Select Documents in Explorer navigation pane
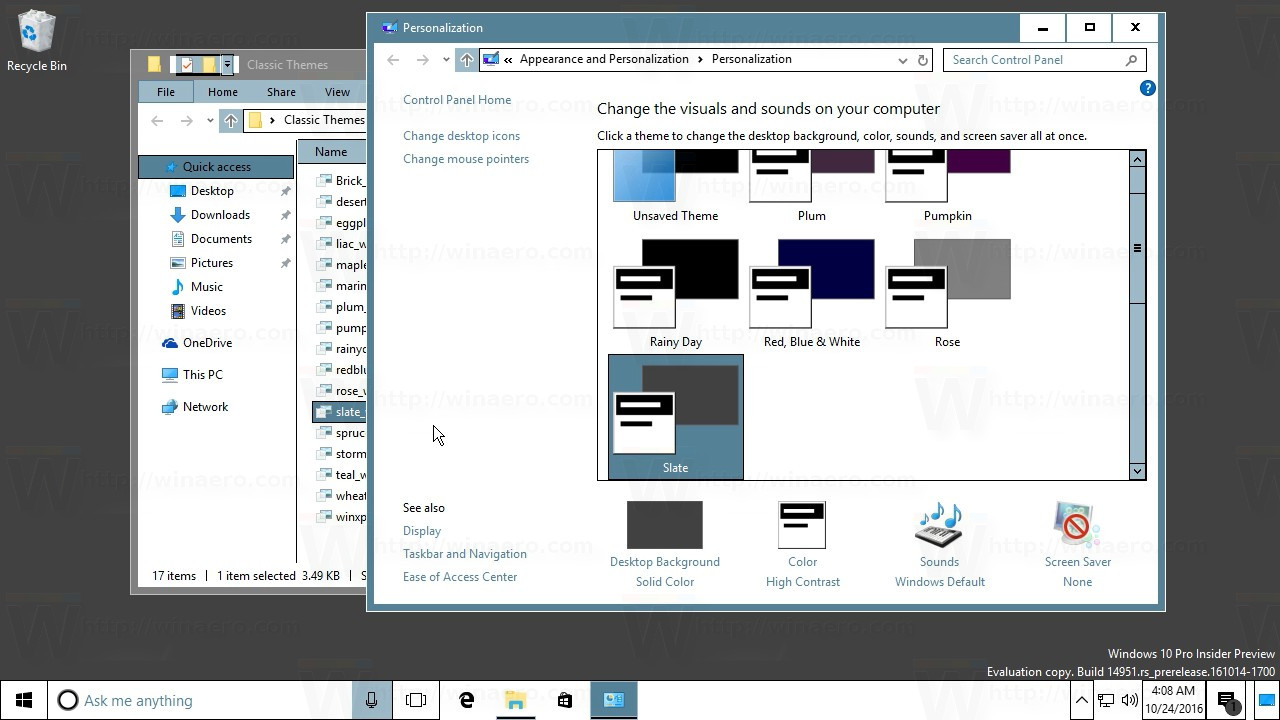 [221, 239]
